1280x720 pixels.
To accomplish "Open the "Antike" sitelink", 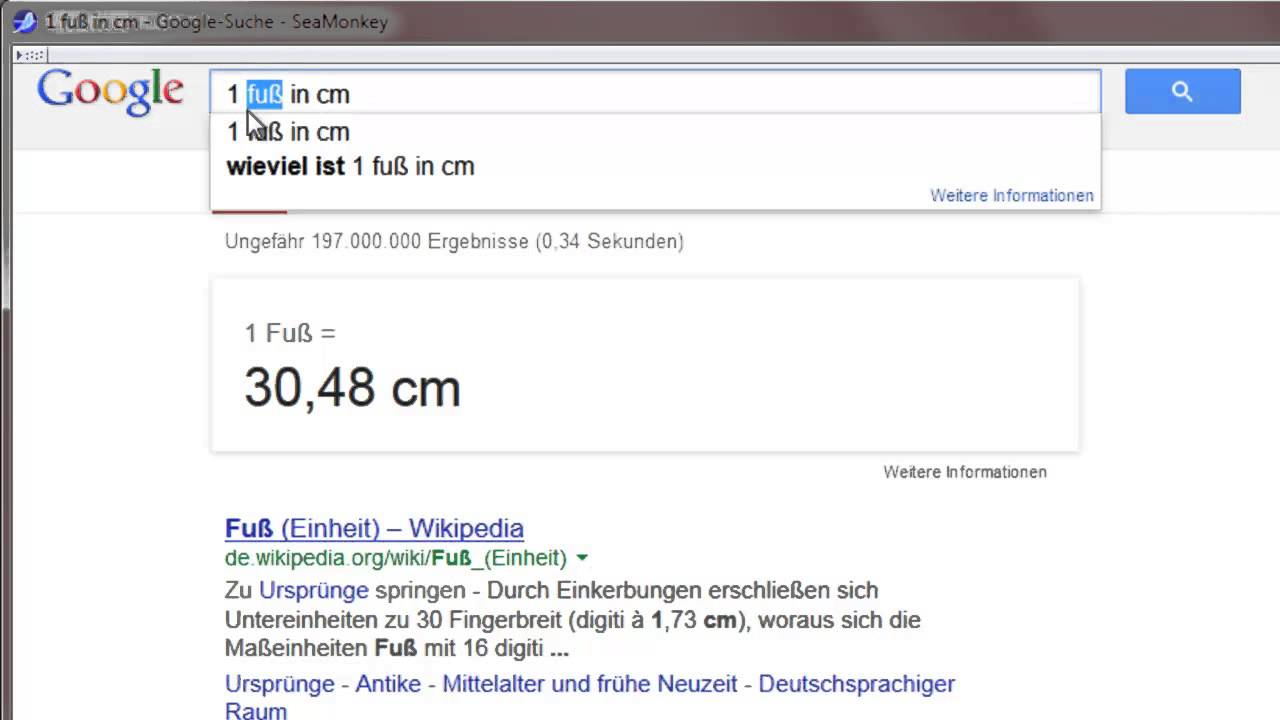I will (386, 684).
